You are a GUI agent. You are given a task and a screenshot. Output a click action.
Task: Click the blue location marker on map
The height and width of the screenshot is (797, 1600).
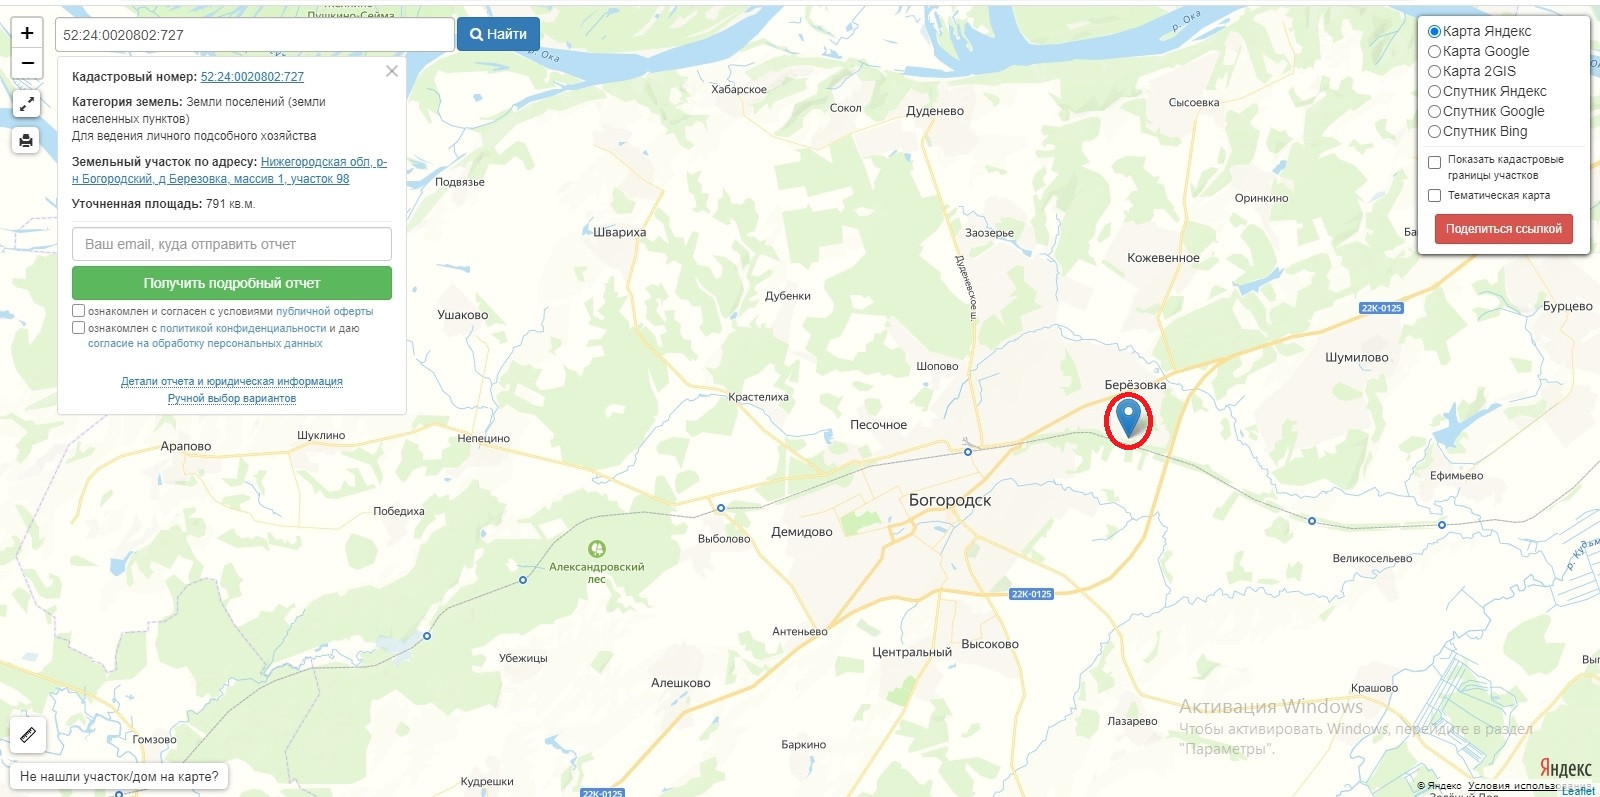click(x=1128, y=418)
